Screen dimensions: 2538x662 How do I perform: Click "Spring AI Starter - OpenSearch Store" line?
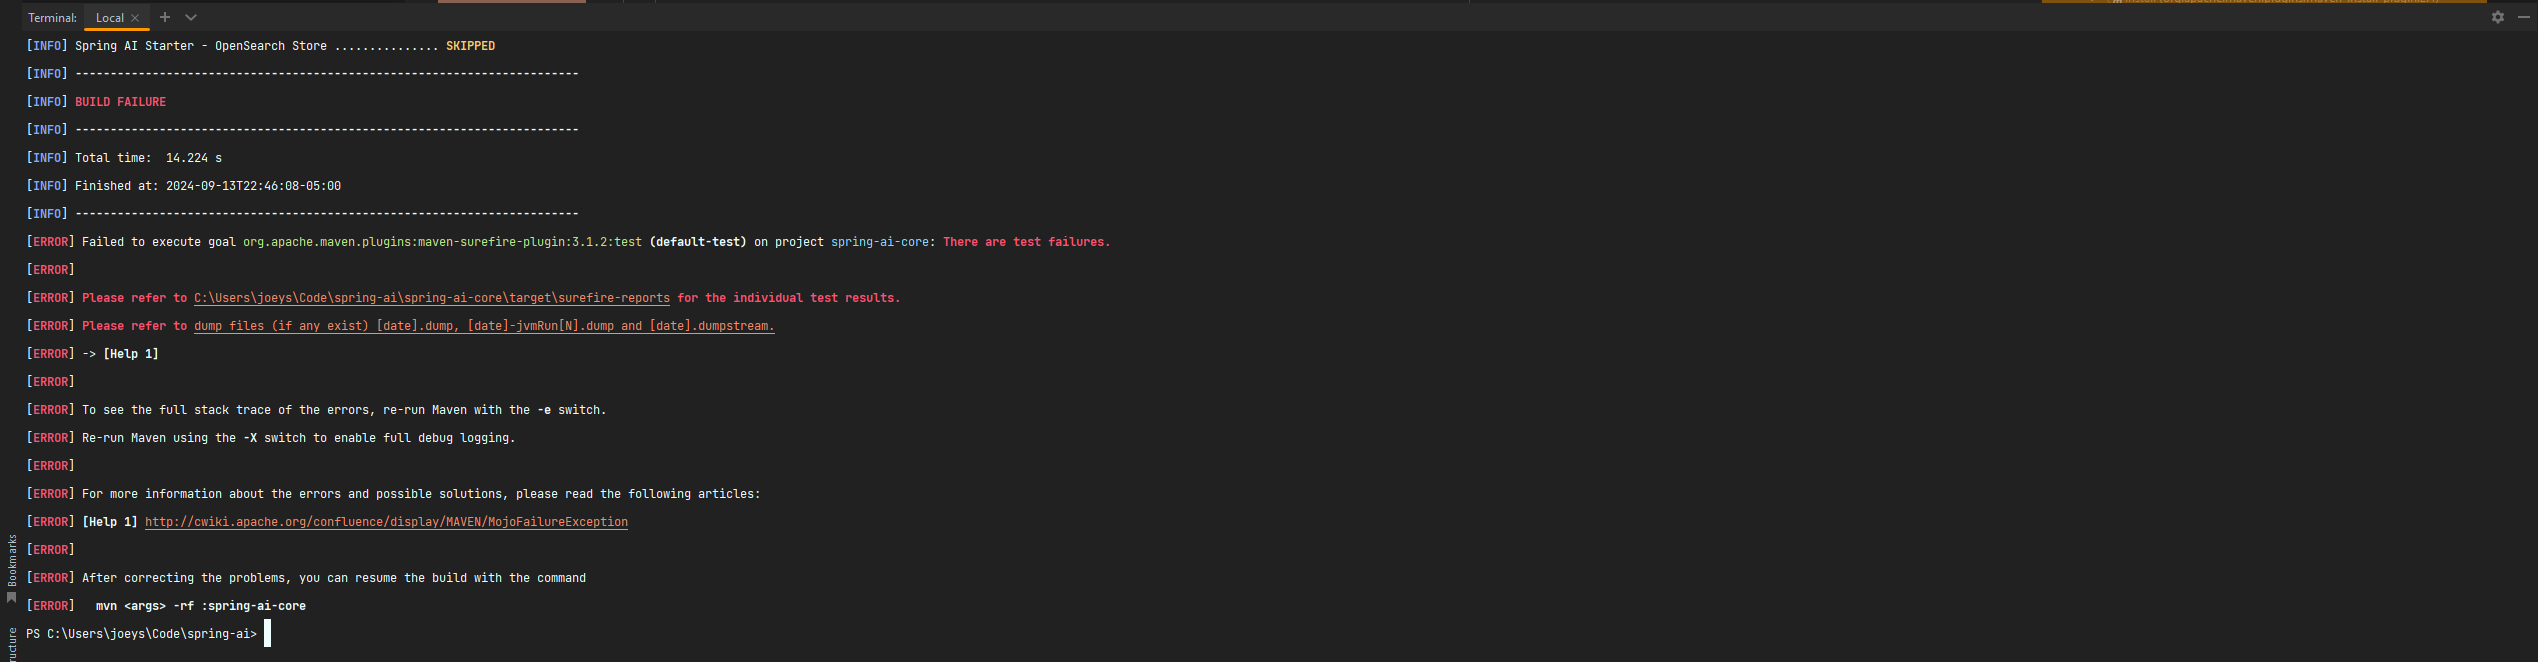(260, 46)
